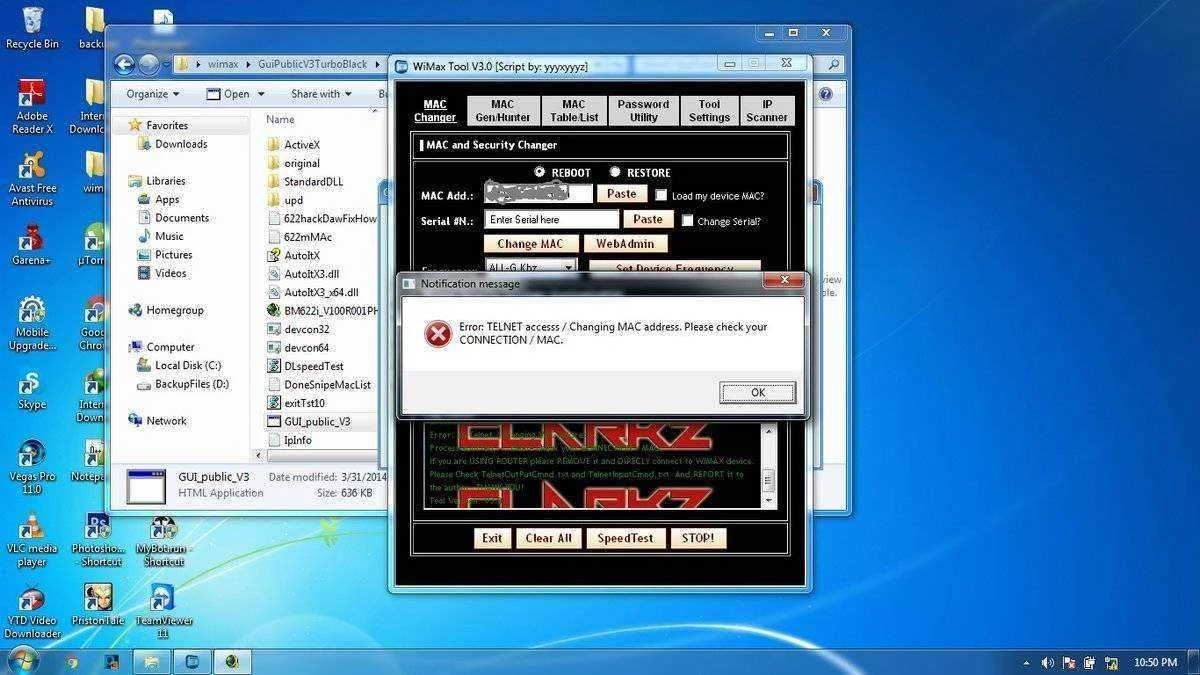This screenshot has width=1200, height=675.
Task: Click the YTD Video Downloader desktop icon
Action: coord(32,611)
